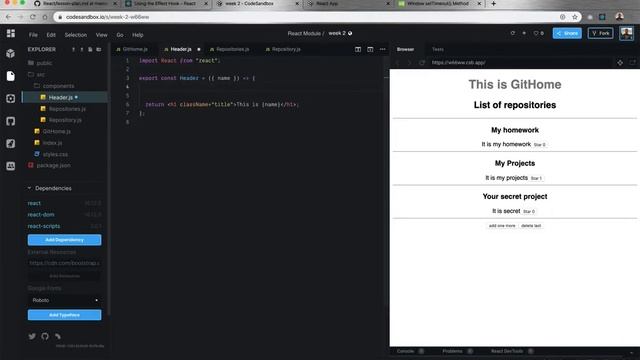Click the refresh sandbox icon in top bar

point(513,33)
